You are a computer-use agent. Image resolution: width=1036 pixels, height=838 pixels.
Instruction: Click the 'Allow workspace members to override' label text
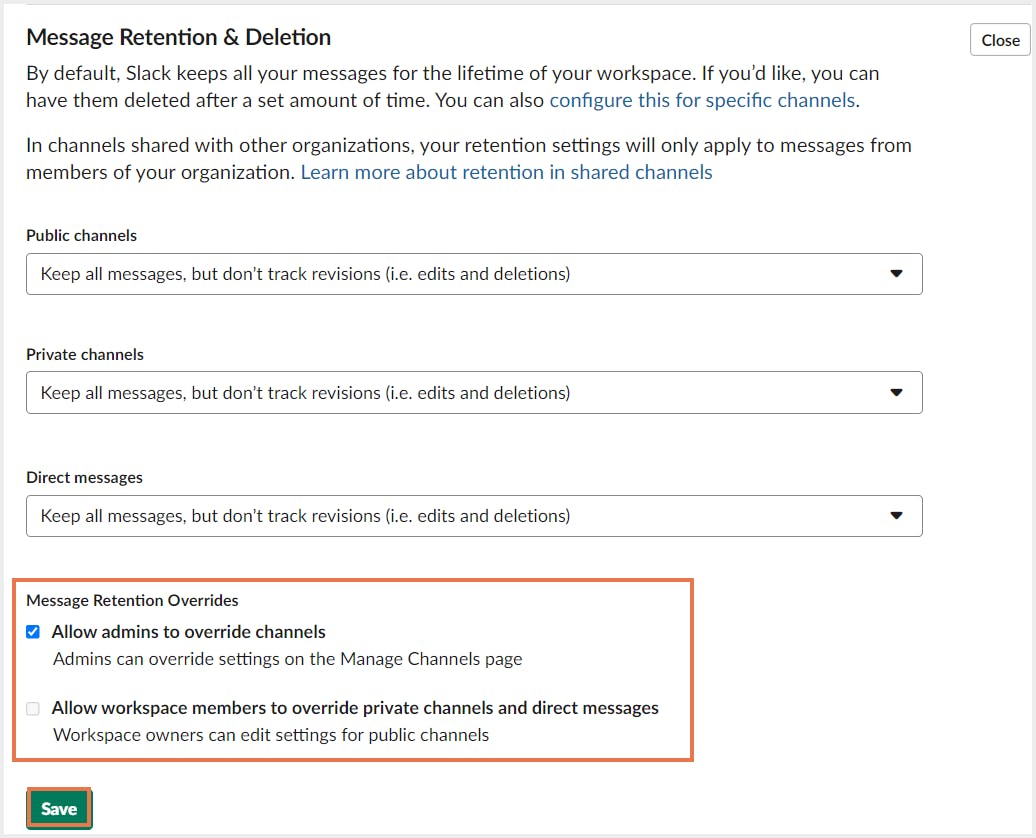coord(355,708)
